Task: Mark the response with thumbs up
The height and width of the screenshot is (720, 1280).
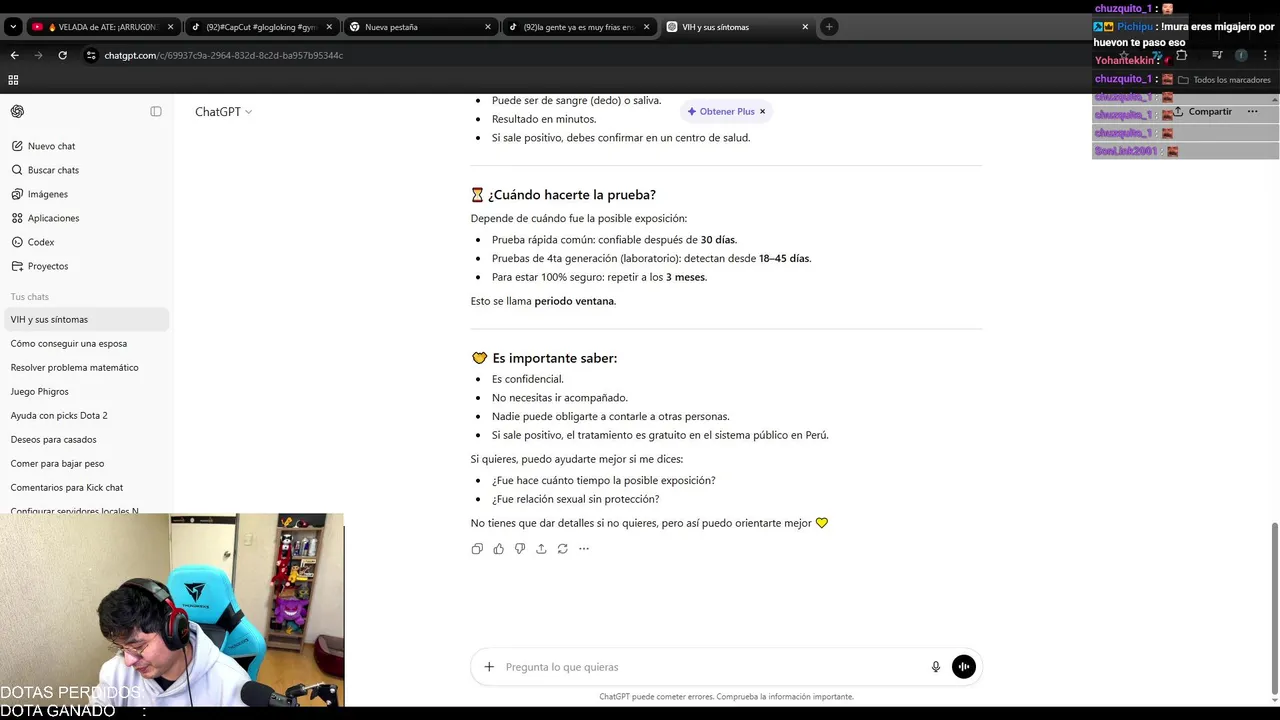Action: point(498,549)
